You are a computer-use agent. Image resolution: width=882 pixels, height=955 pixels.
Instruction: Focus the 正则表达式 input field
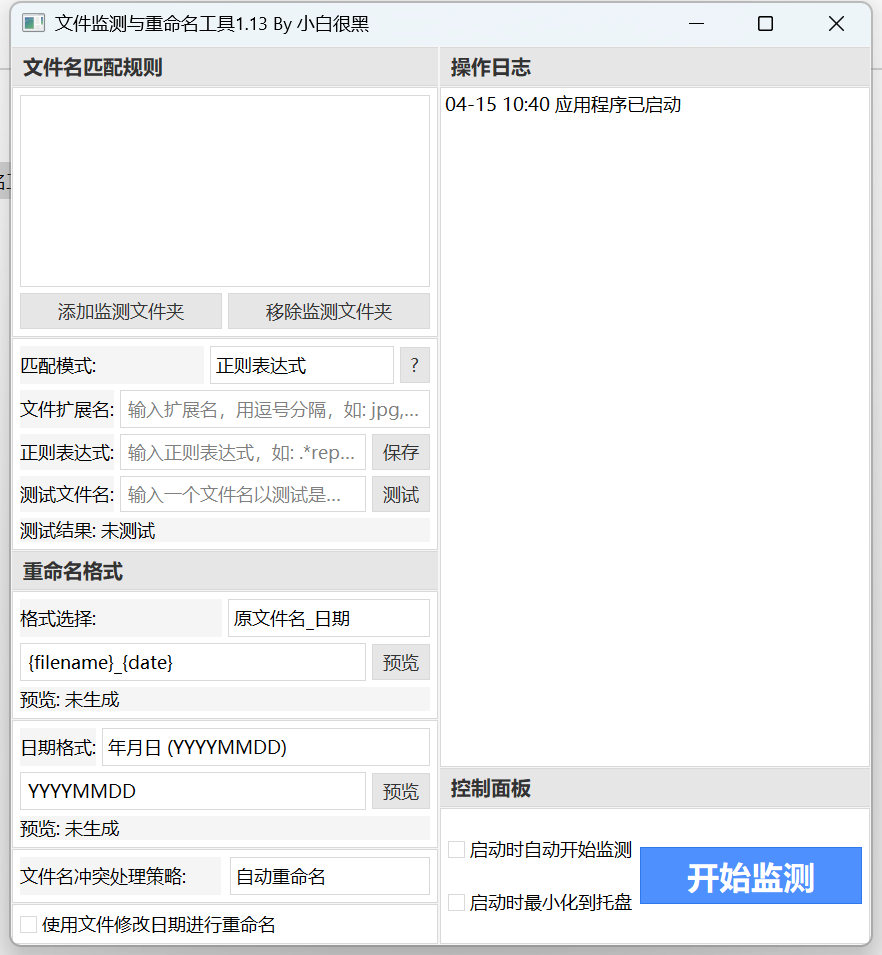pos(243,452)
